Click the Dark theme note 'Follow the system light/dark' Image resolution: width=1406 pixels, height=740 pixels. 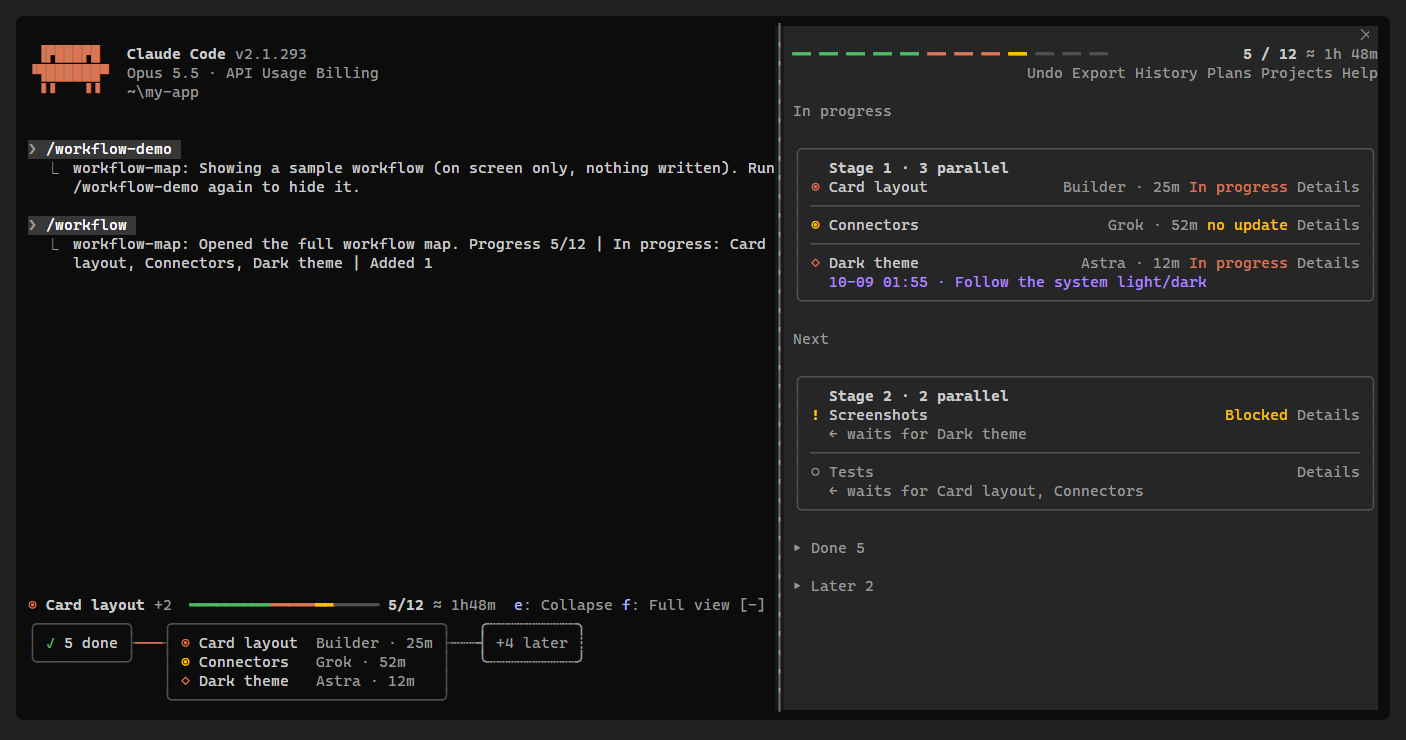(x=1081, y=282)
